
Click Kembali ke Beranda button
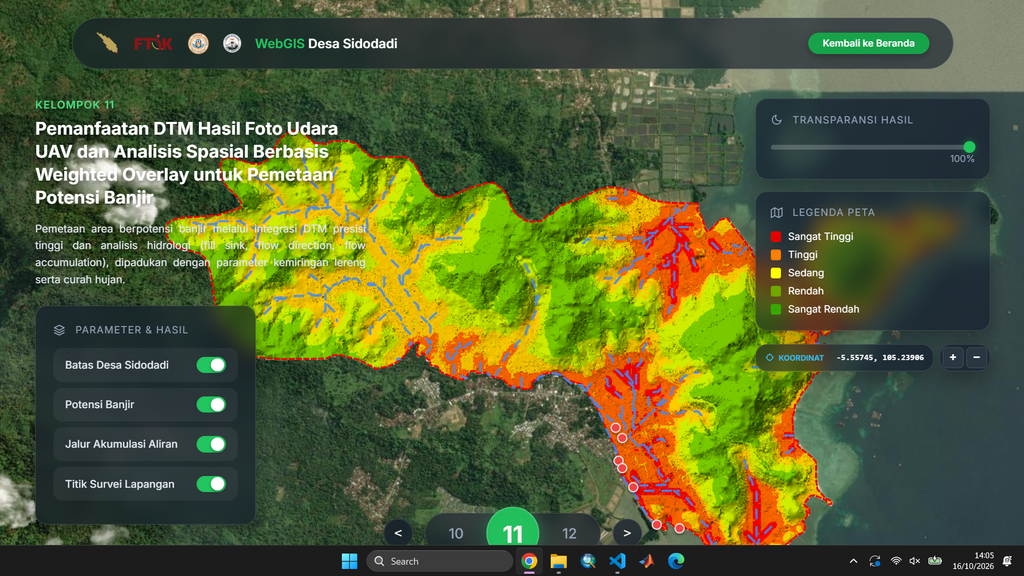pyautogui.click(x=868, y=43)
